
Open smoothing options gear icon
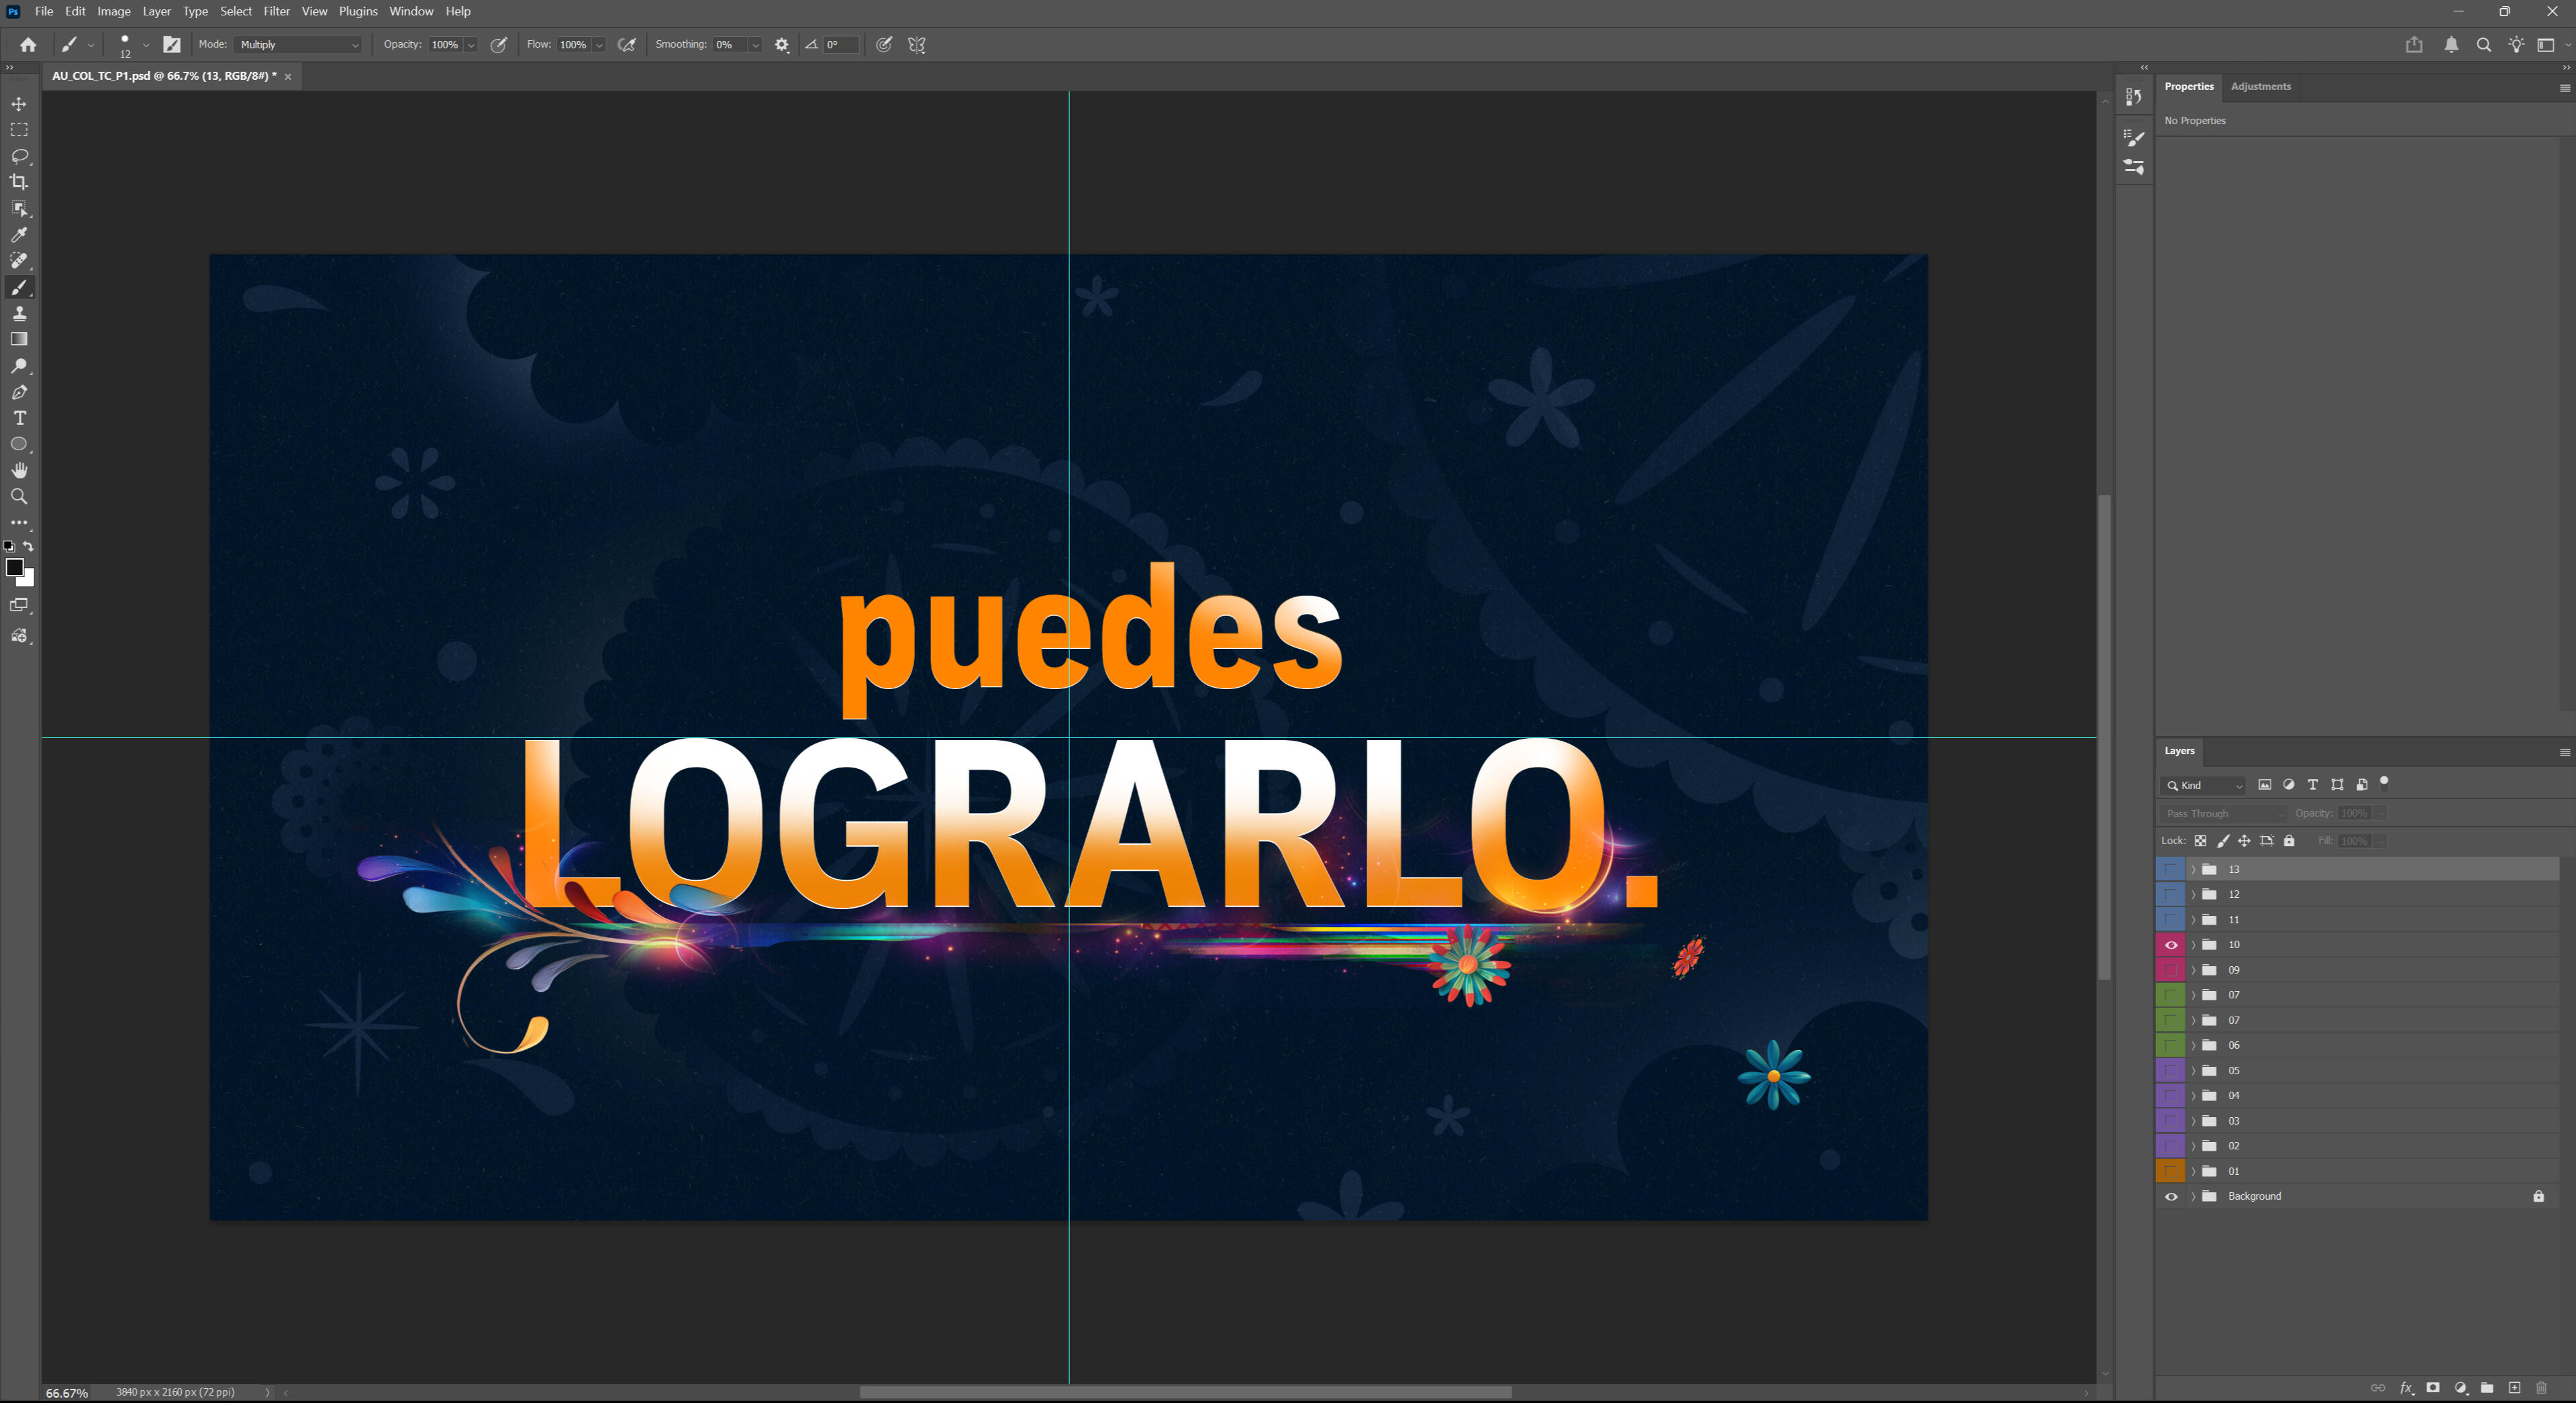pos(782,45)
